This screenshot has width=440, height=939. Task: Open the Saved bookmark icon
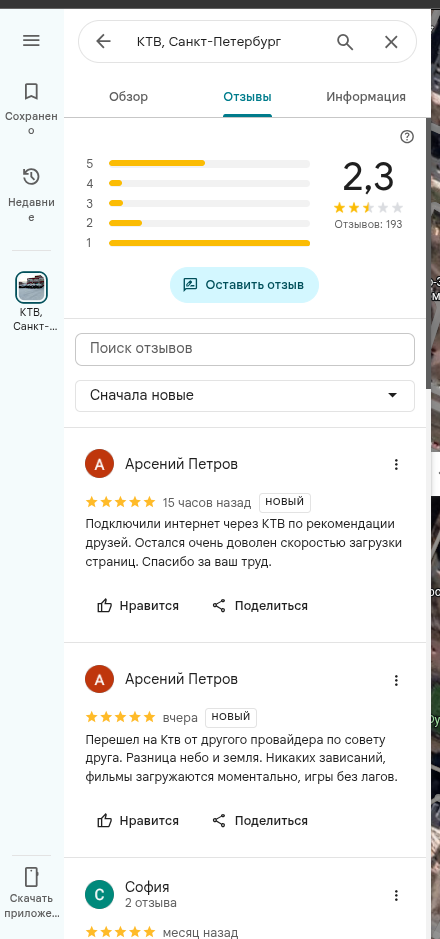pyautogui.click(x=31, y=92)
